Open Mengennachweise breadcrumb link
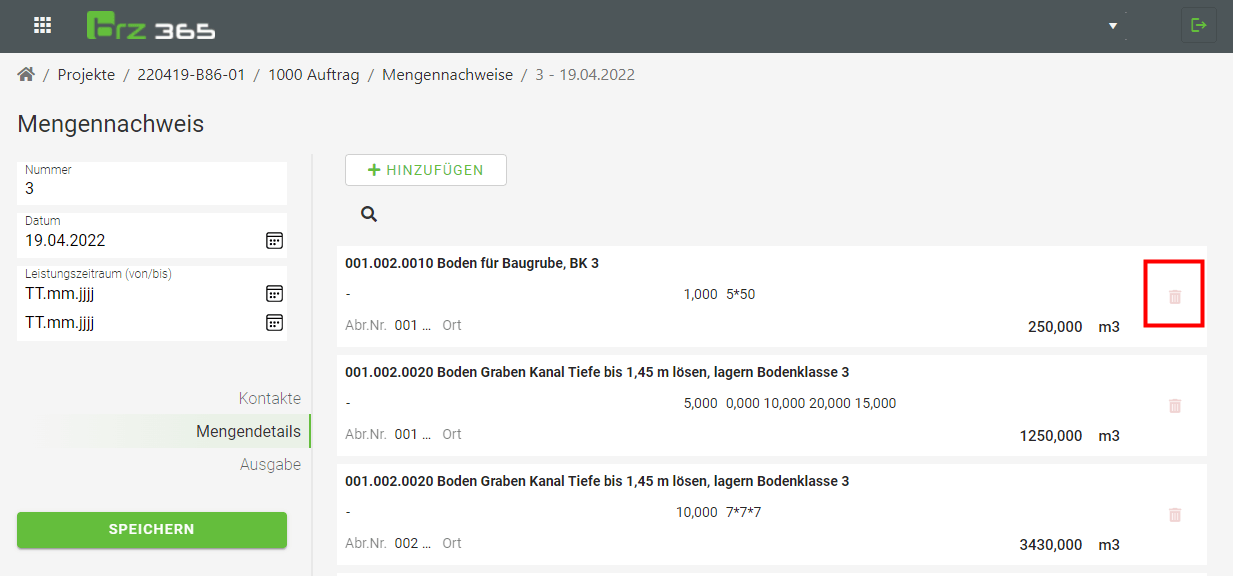This screenshot has width=1233, height=576. (x=447, y=75)
